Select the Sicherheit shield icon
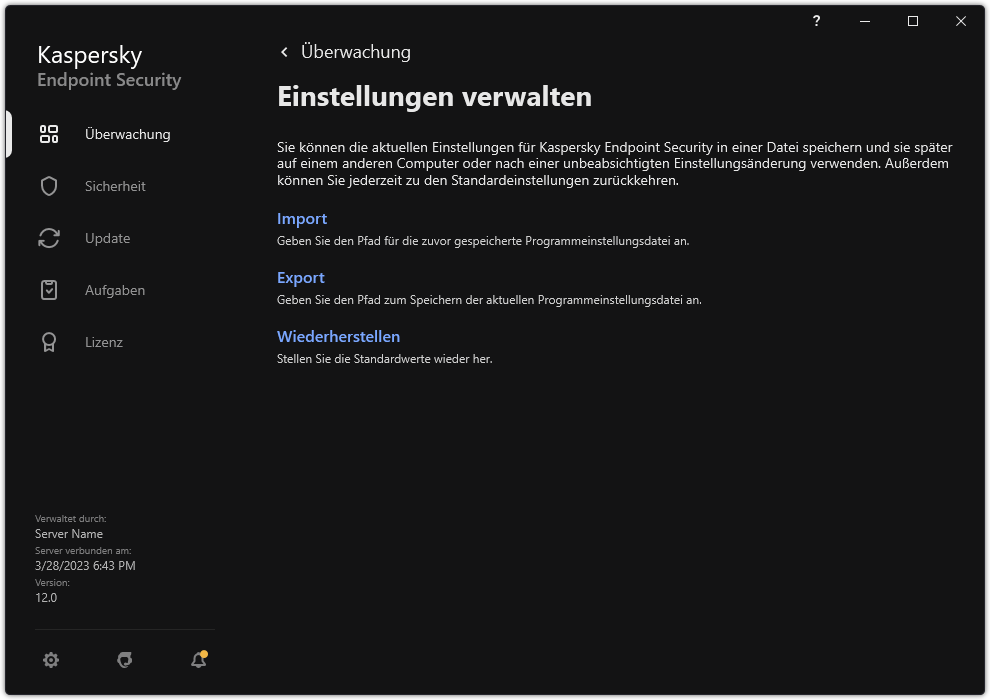This screenshot has width=990, height=700. point(48,185)
